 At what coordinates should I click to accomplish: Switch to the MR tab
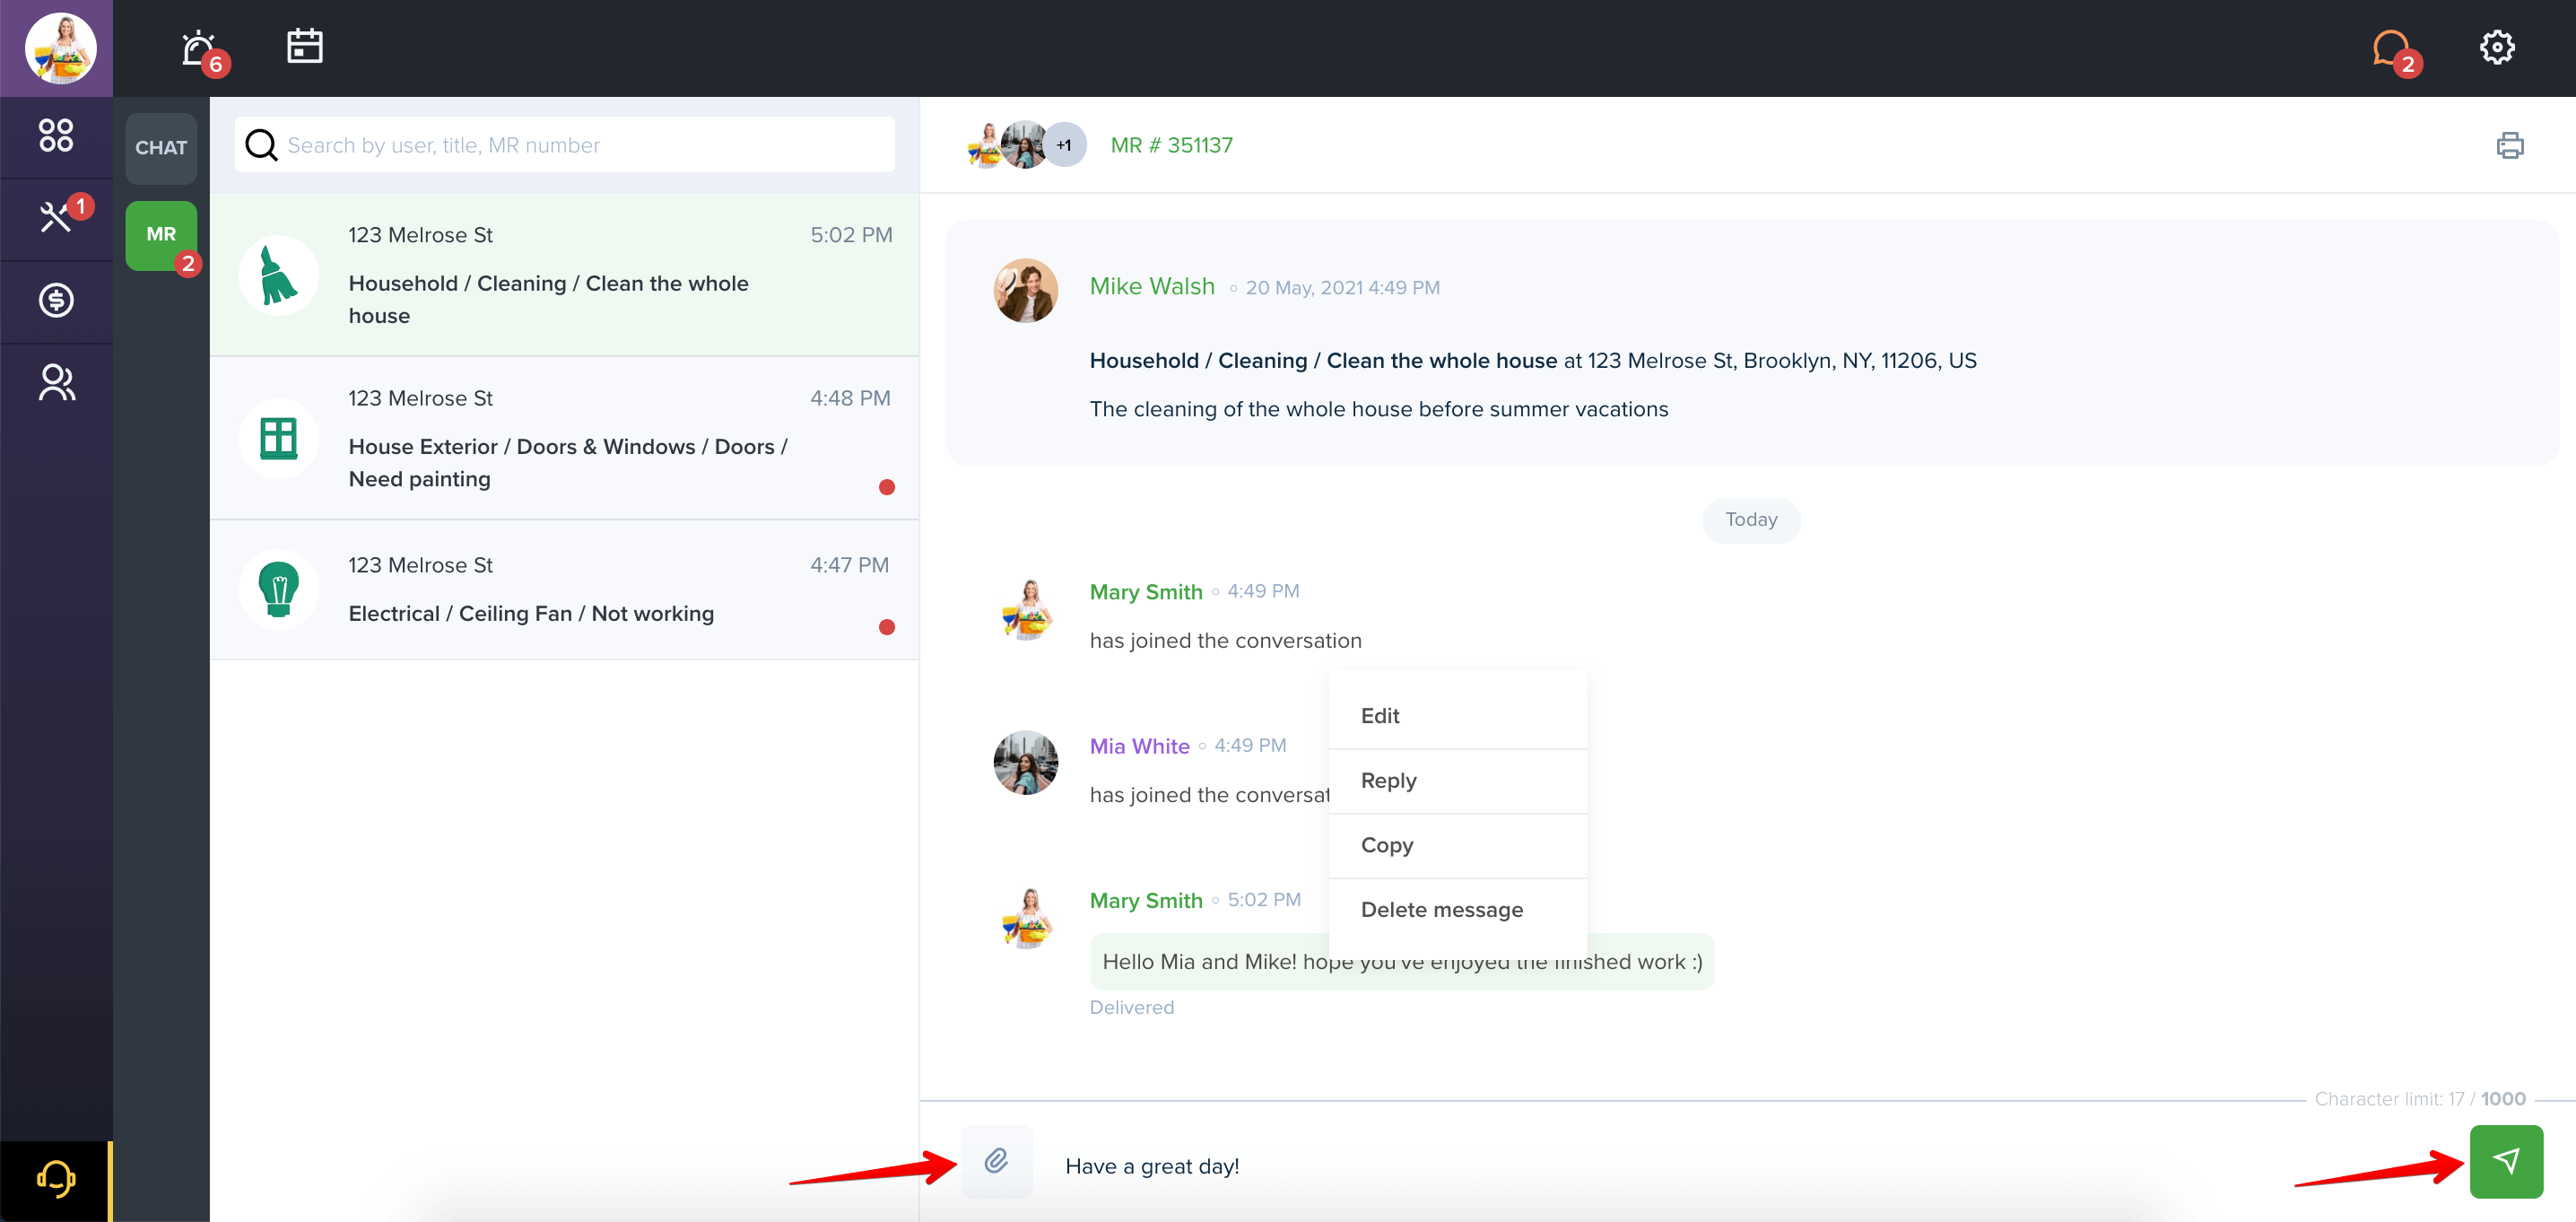click(161, 234)
